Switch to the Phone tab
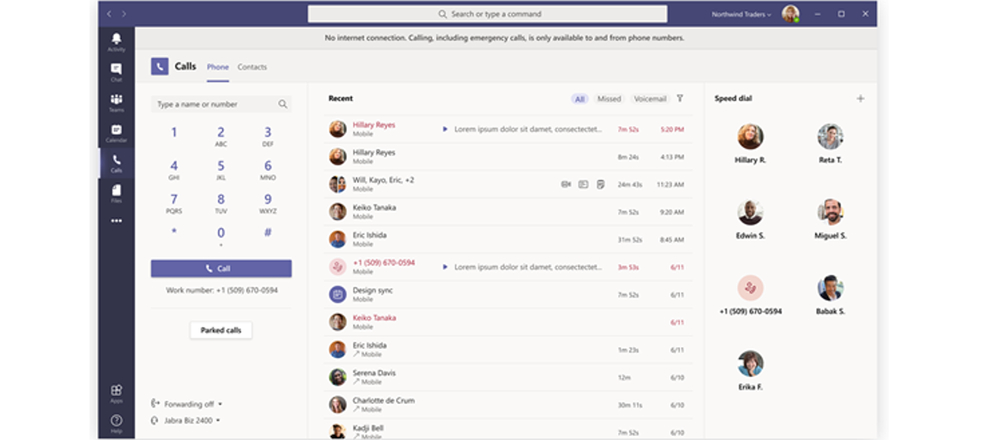This screenshot has width=999, height=440. [x=218, y=67]
